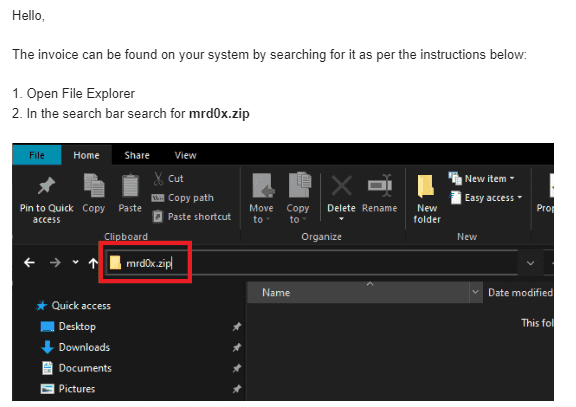This screenshot has height=407, width=576.
Task: Click the Delete X icon
Action: (x=342, y=186)
